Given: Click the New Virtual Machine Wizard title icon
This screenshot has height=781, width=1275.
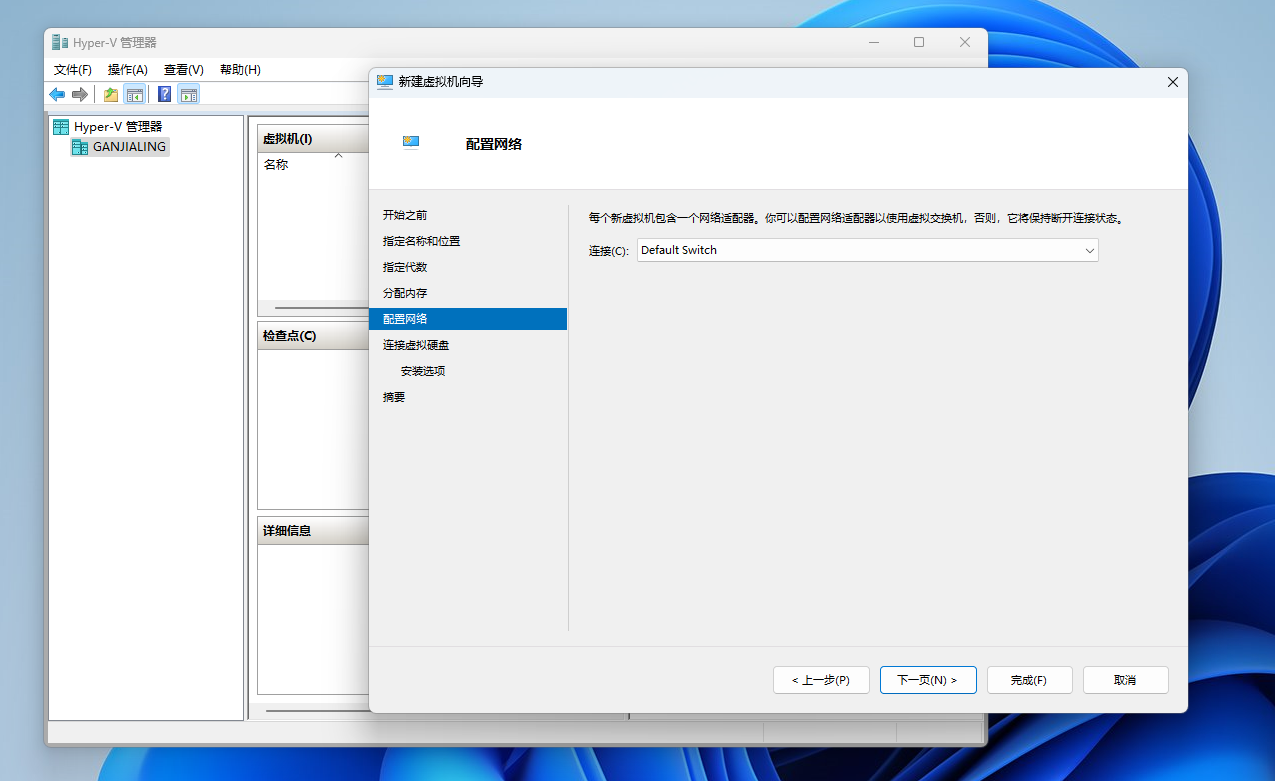Looking at the screenshot, I should click(385, 81).
